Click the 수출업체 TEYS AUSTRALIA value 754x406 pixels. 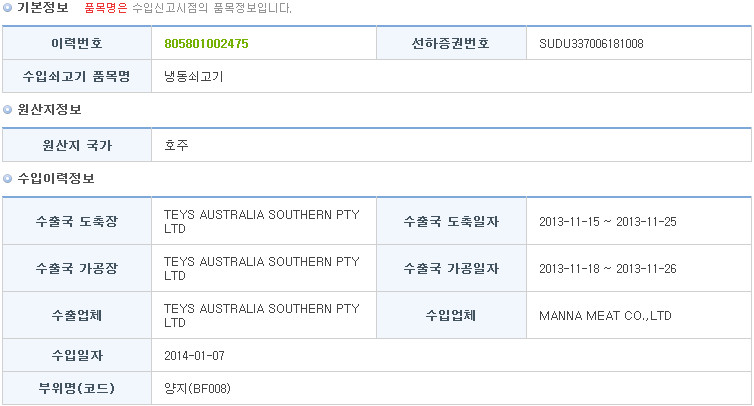(x=262, y=315)
